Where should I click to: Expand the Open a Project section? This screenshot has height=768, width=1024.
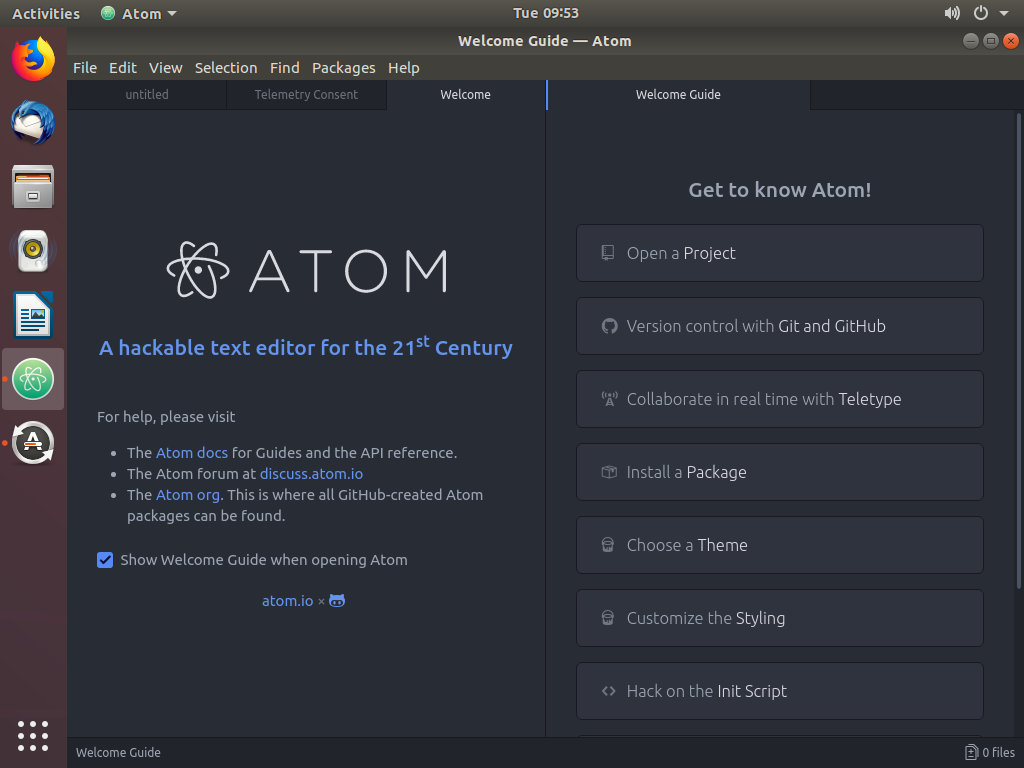779,253
